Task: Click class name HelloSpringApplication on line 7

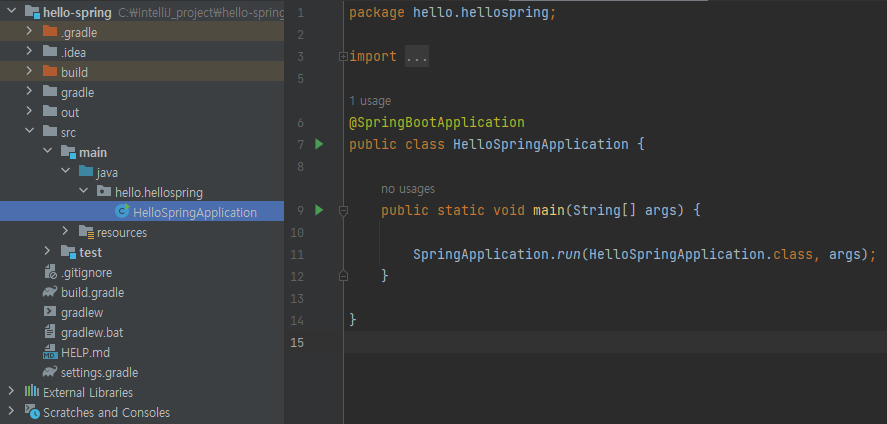Action: 541,144
